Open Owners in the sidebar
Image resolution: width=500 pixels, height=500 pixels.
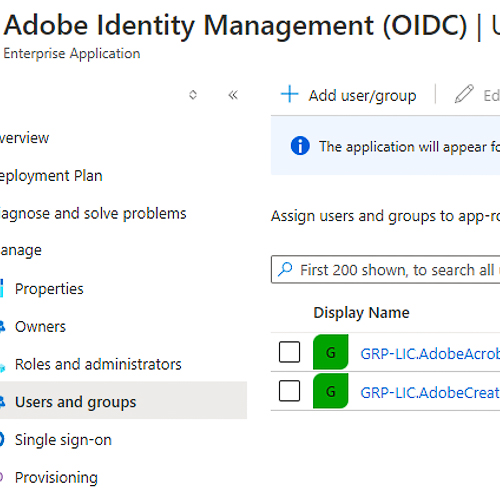40,327
